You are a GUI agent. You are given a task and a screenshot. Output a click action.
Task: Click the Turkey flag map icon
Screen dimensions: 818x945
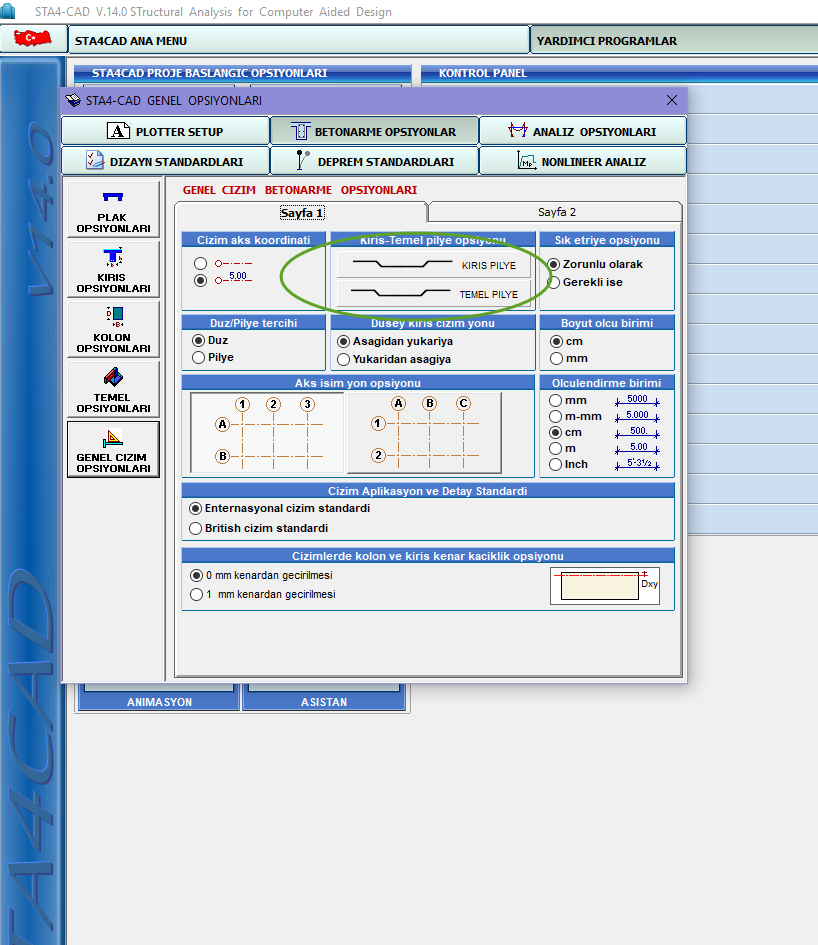coord(33,39)
